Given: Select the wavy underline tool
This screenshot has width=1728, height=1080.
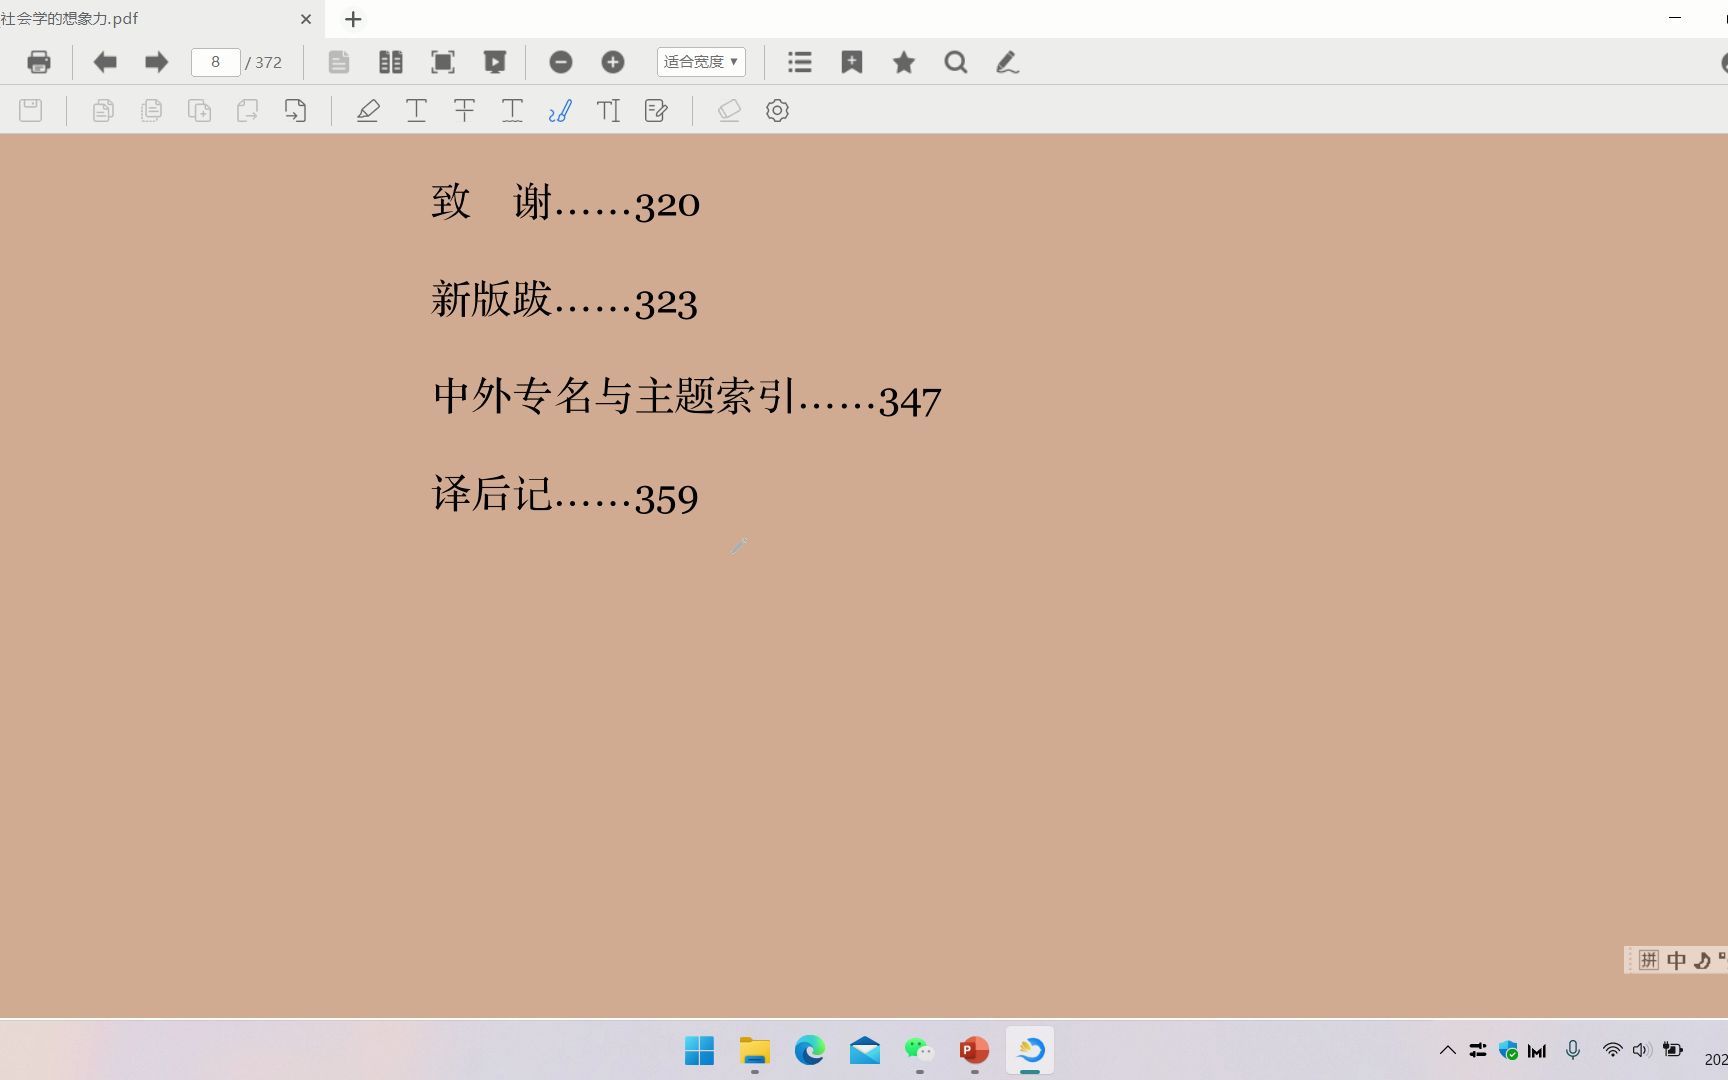Looking at the screenshot, I should tap(512, 110).
